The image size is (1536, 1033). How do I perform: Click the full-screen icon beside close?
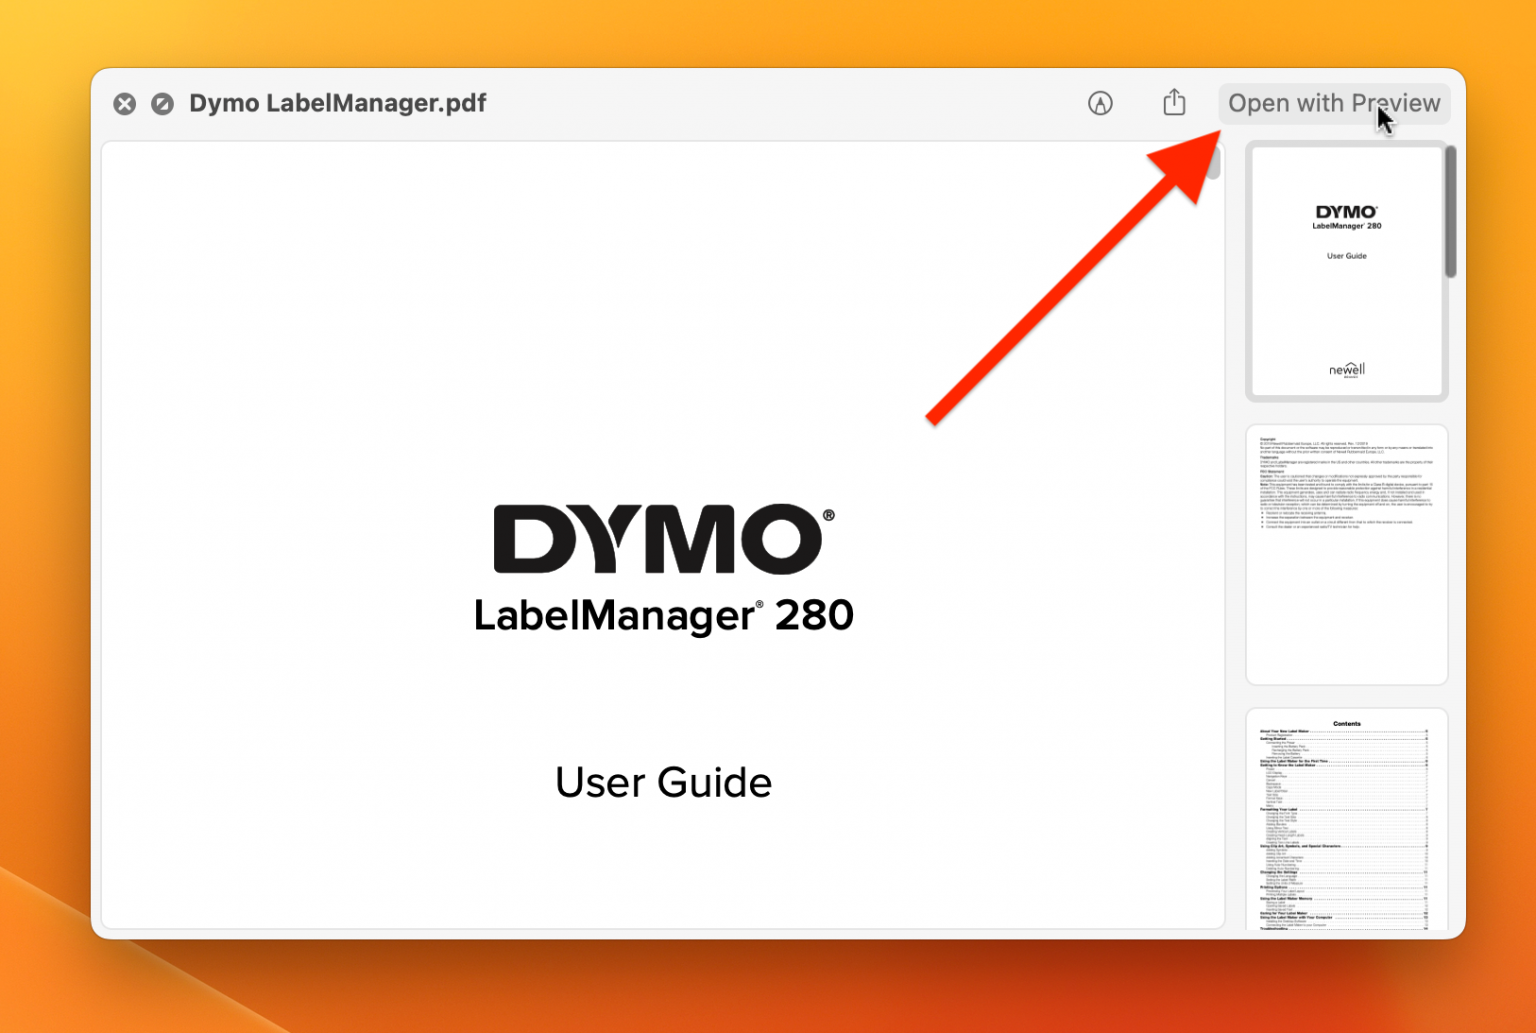(x=162, y=104)
